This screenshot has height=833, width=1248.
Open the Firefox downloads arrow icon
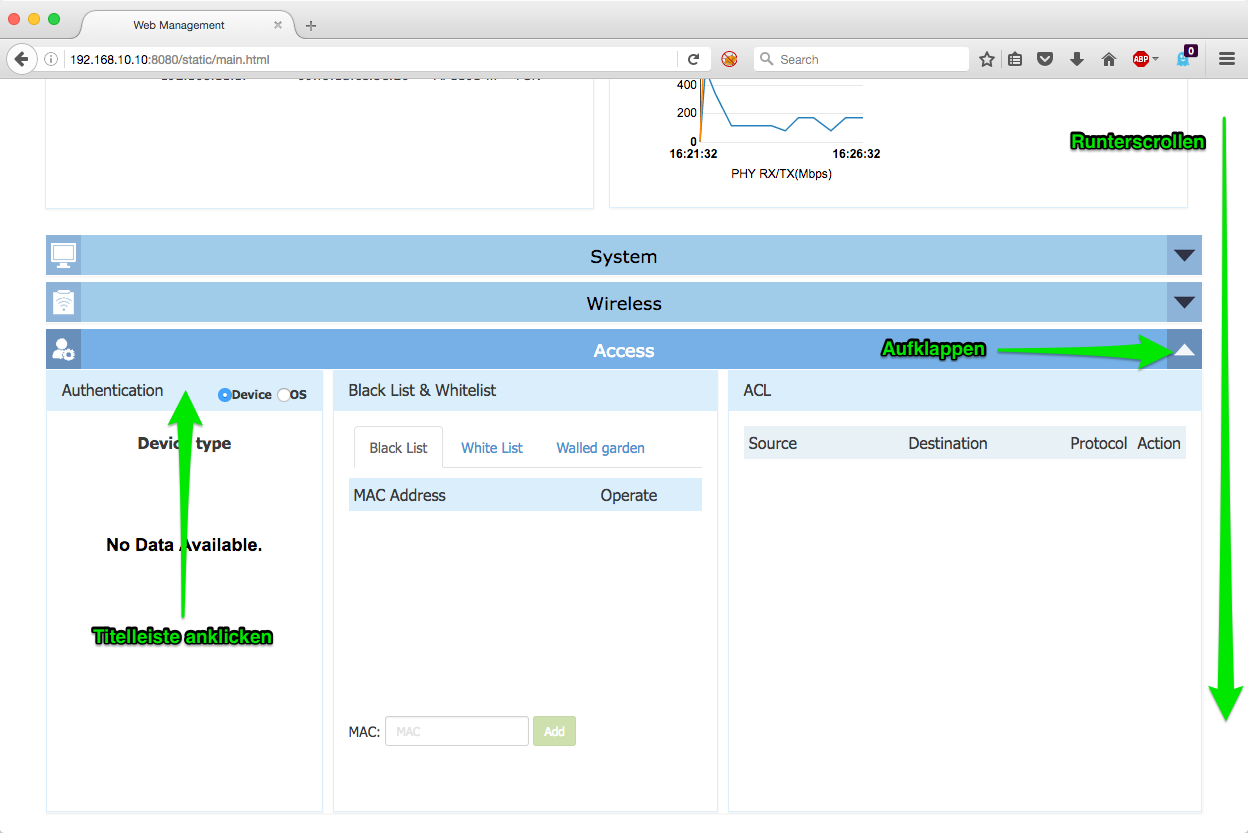(x=1077, y=60)
